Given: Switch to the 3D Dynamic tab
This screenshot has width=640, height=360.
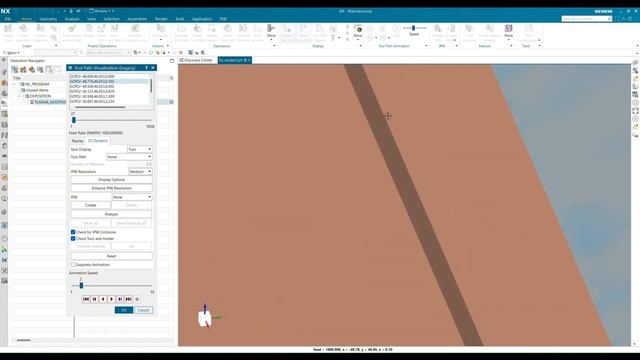Looking at the screenshot, I should click(x=98, y=141).
